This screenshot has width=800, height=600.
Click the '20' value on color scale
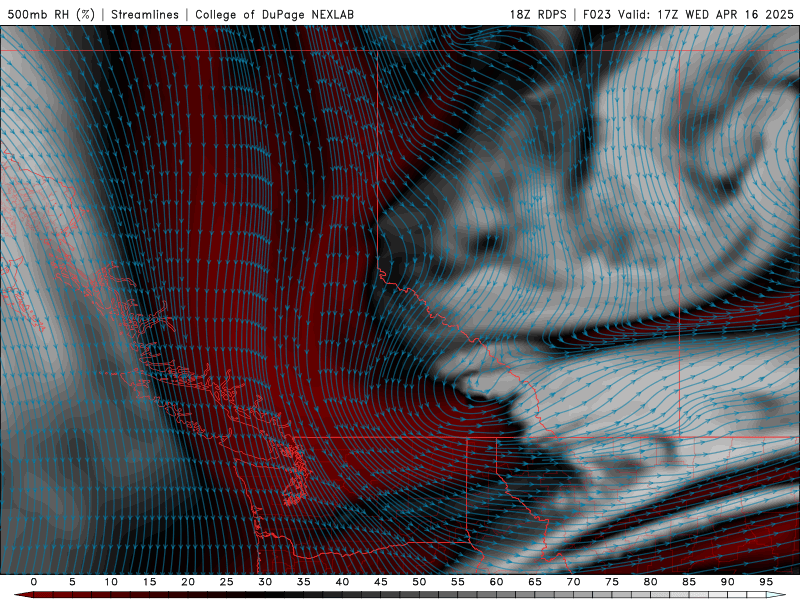point(188,582)
